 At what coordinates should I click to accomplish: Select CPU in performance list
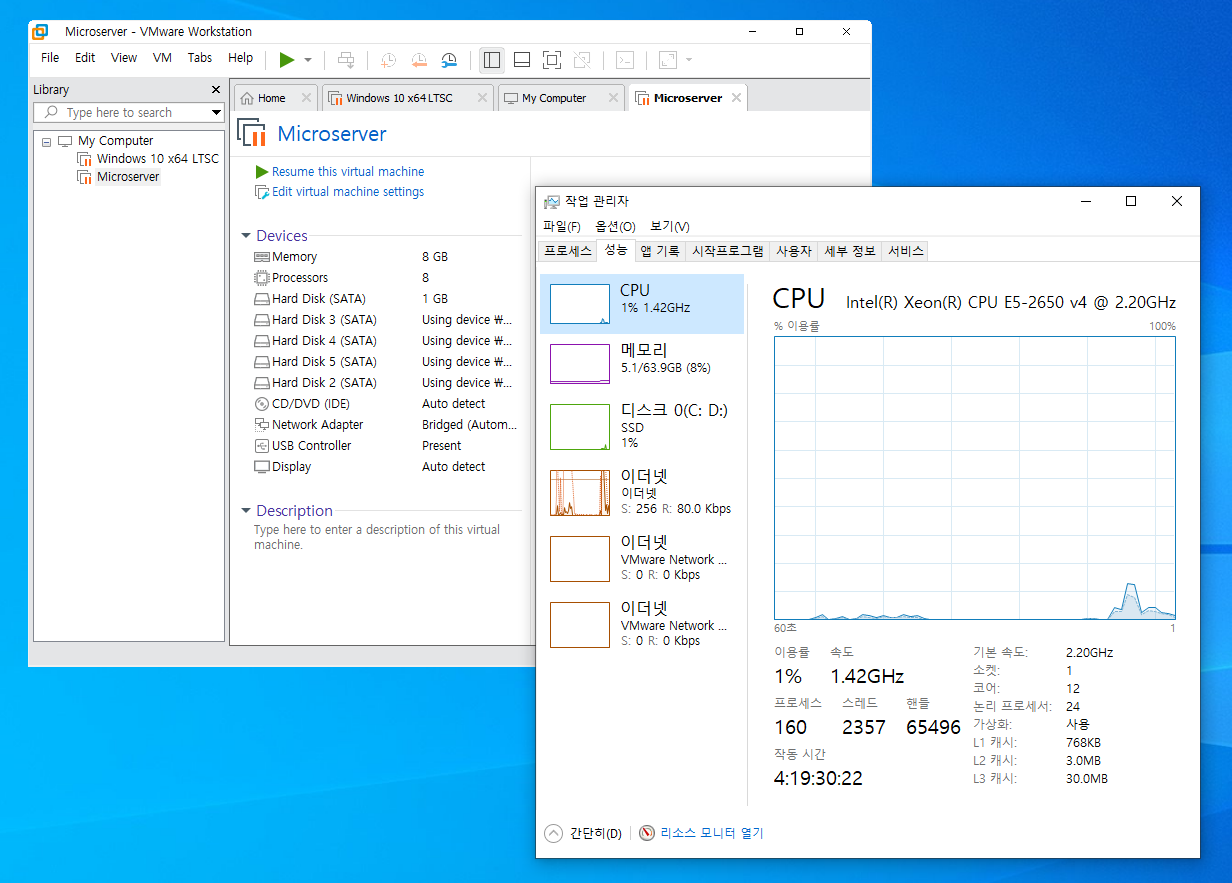[x=642, y=304]
